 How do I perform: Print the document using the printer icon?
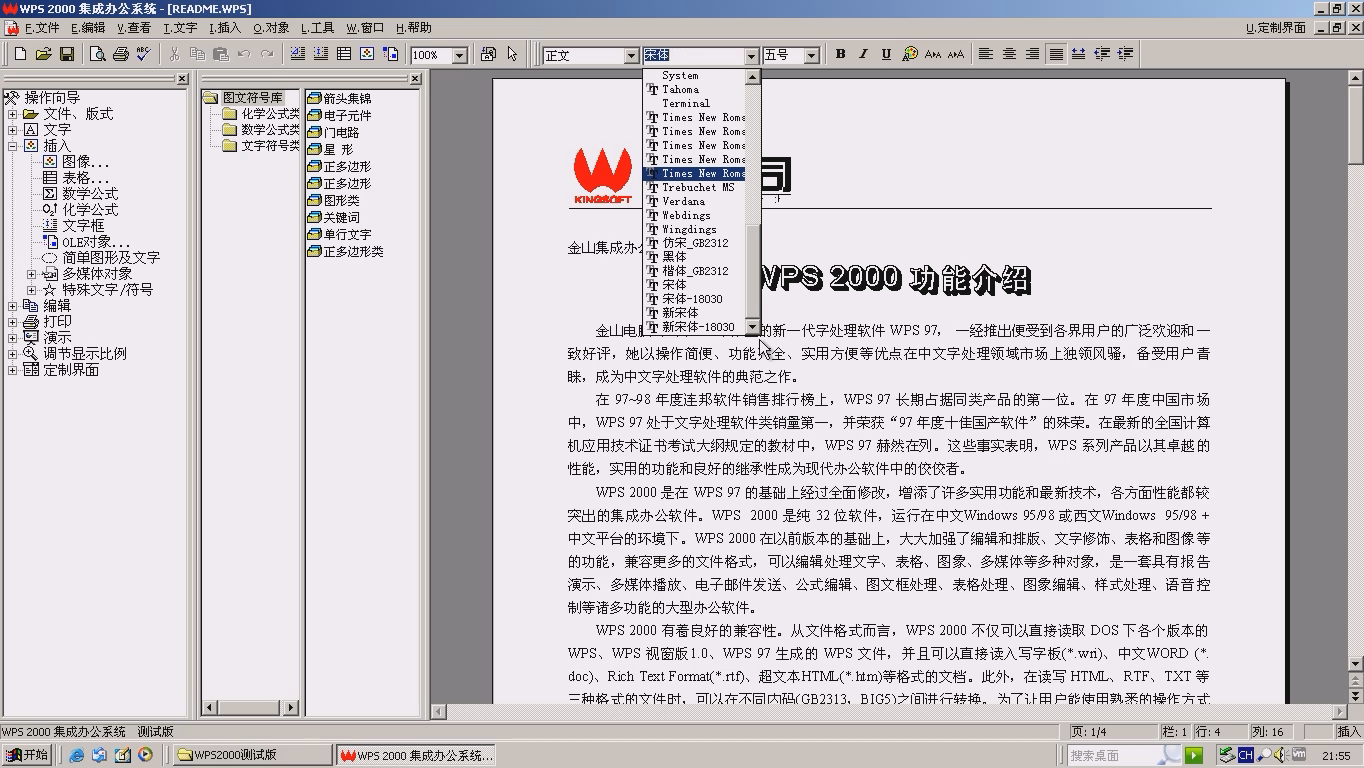pyautogui.click(x=121, y=54)
